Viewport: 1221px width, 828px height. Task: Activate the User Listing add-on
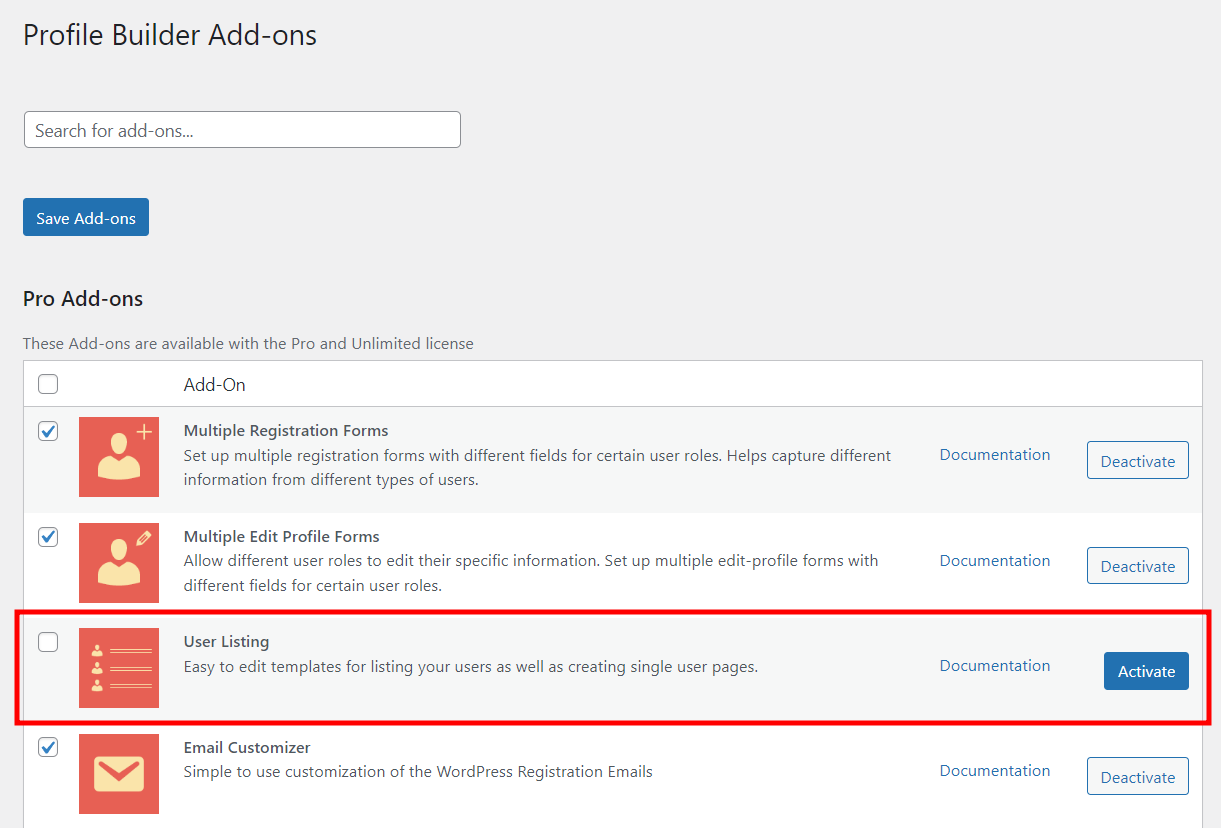click(x=1146, y=671)
